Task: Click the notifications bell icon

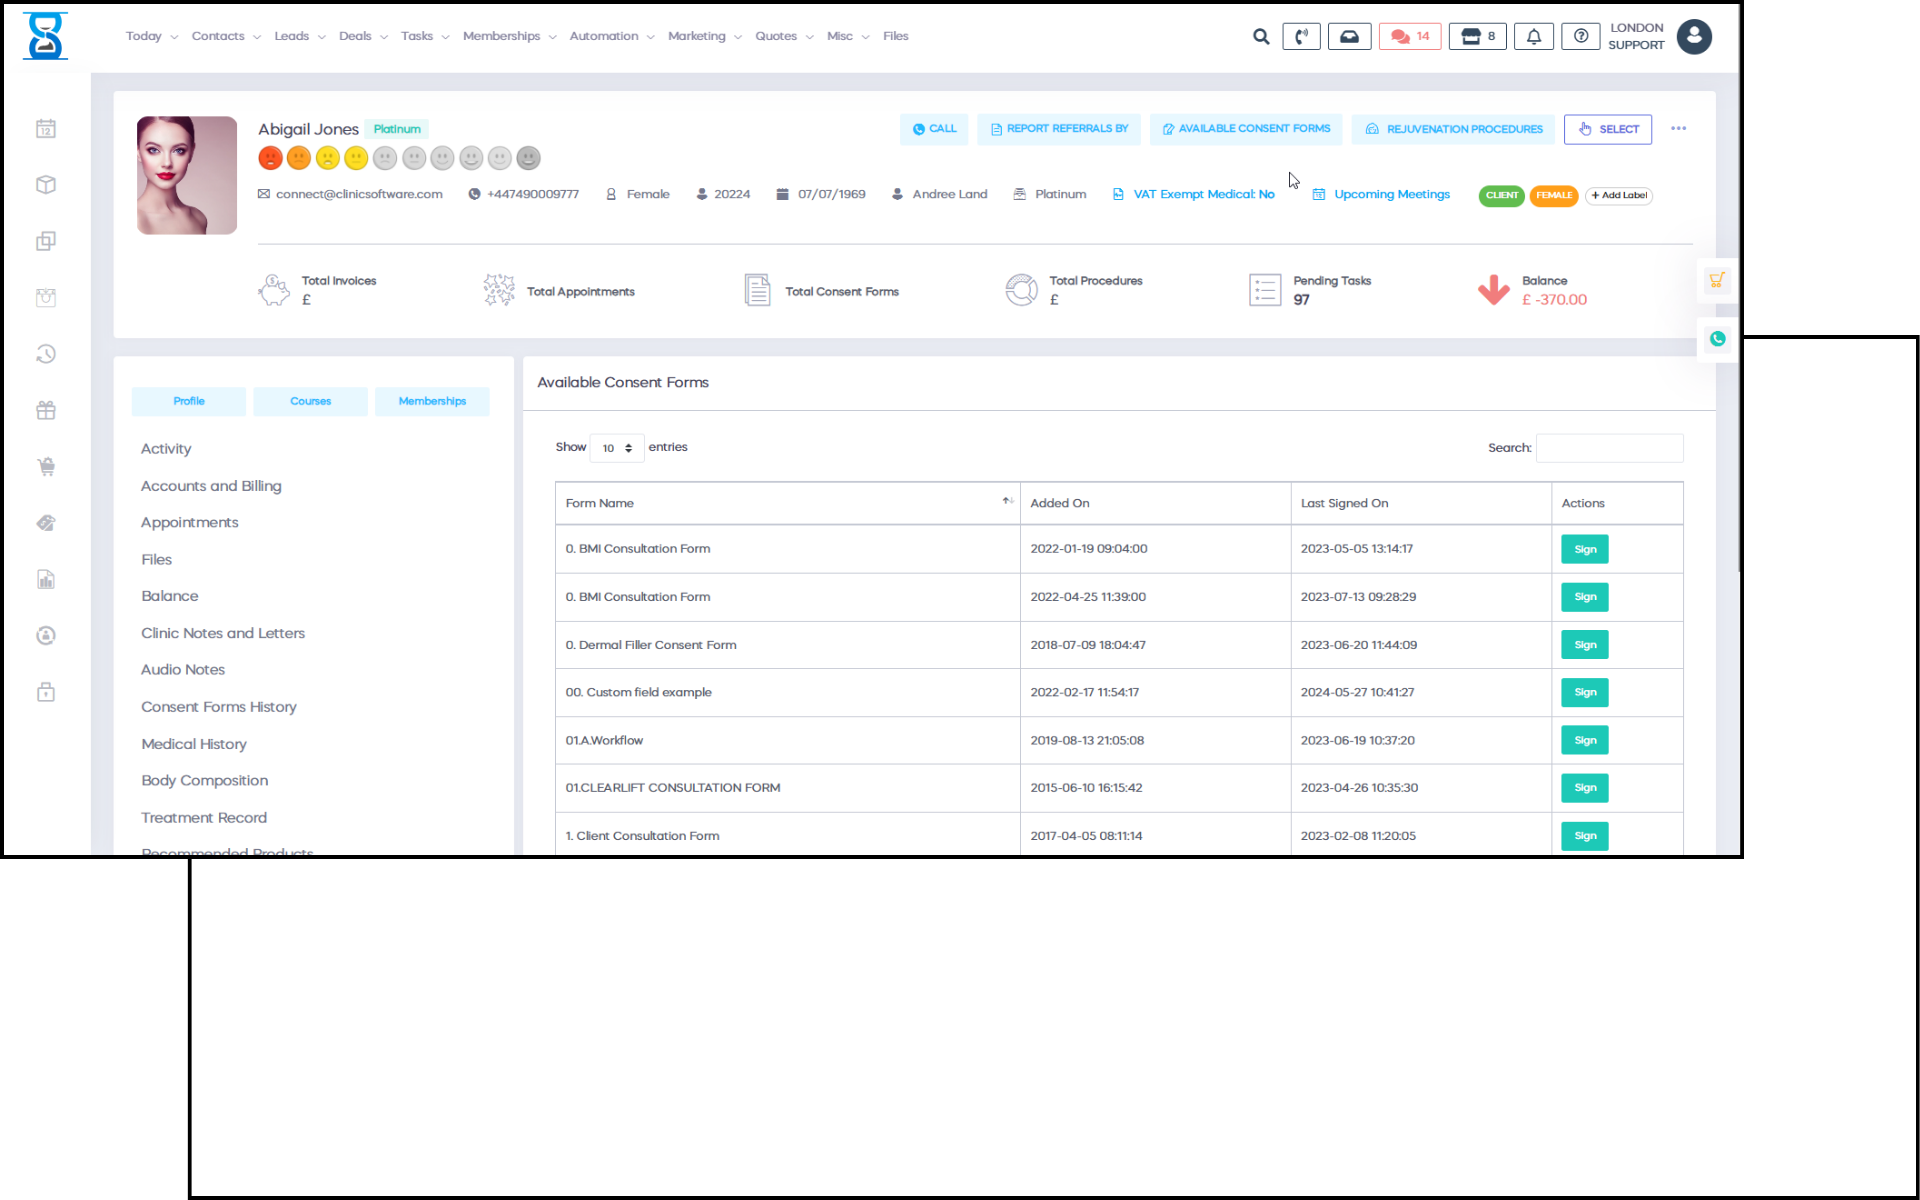Action: [x=1533, y=37]
